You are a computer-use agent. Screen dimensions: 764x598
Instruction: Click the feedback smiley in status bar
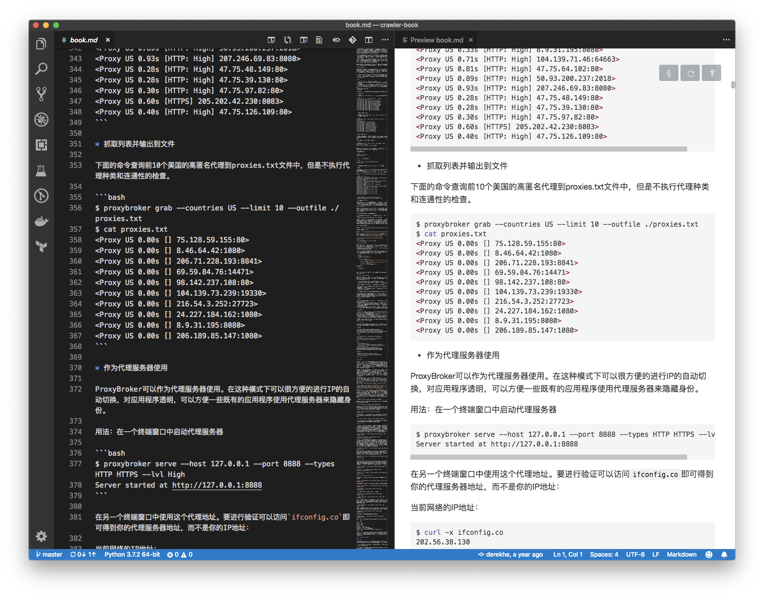(709, 555)
